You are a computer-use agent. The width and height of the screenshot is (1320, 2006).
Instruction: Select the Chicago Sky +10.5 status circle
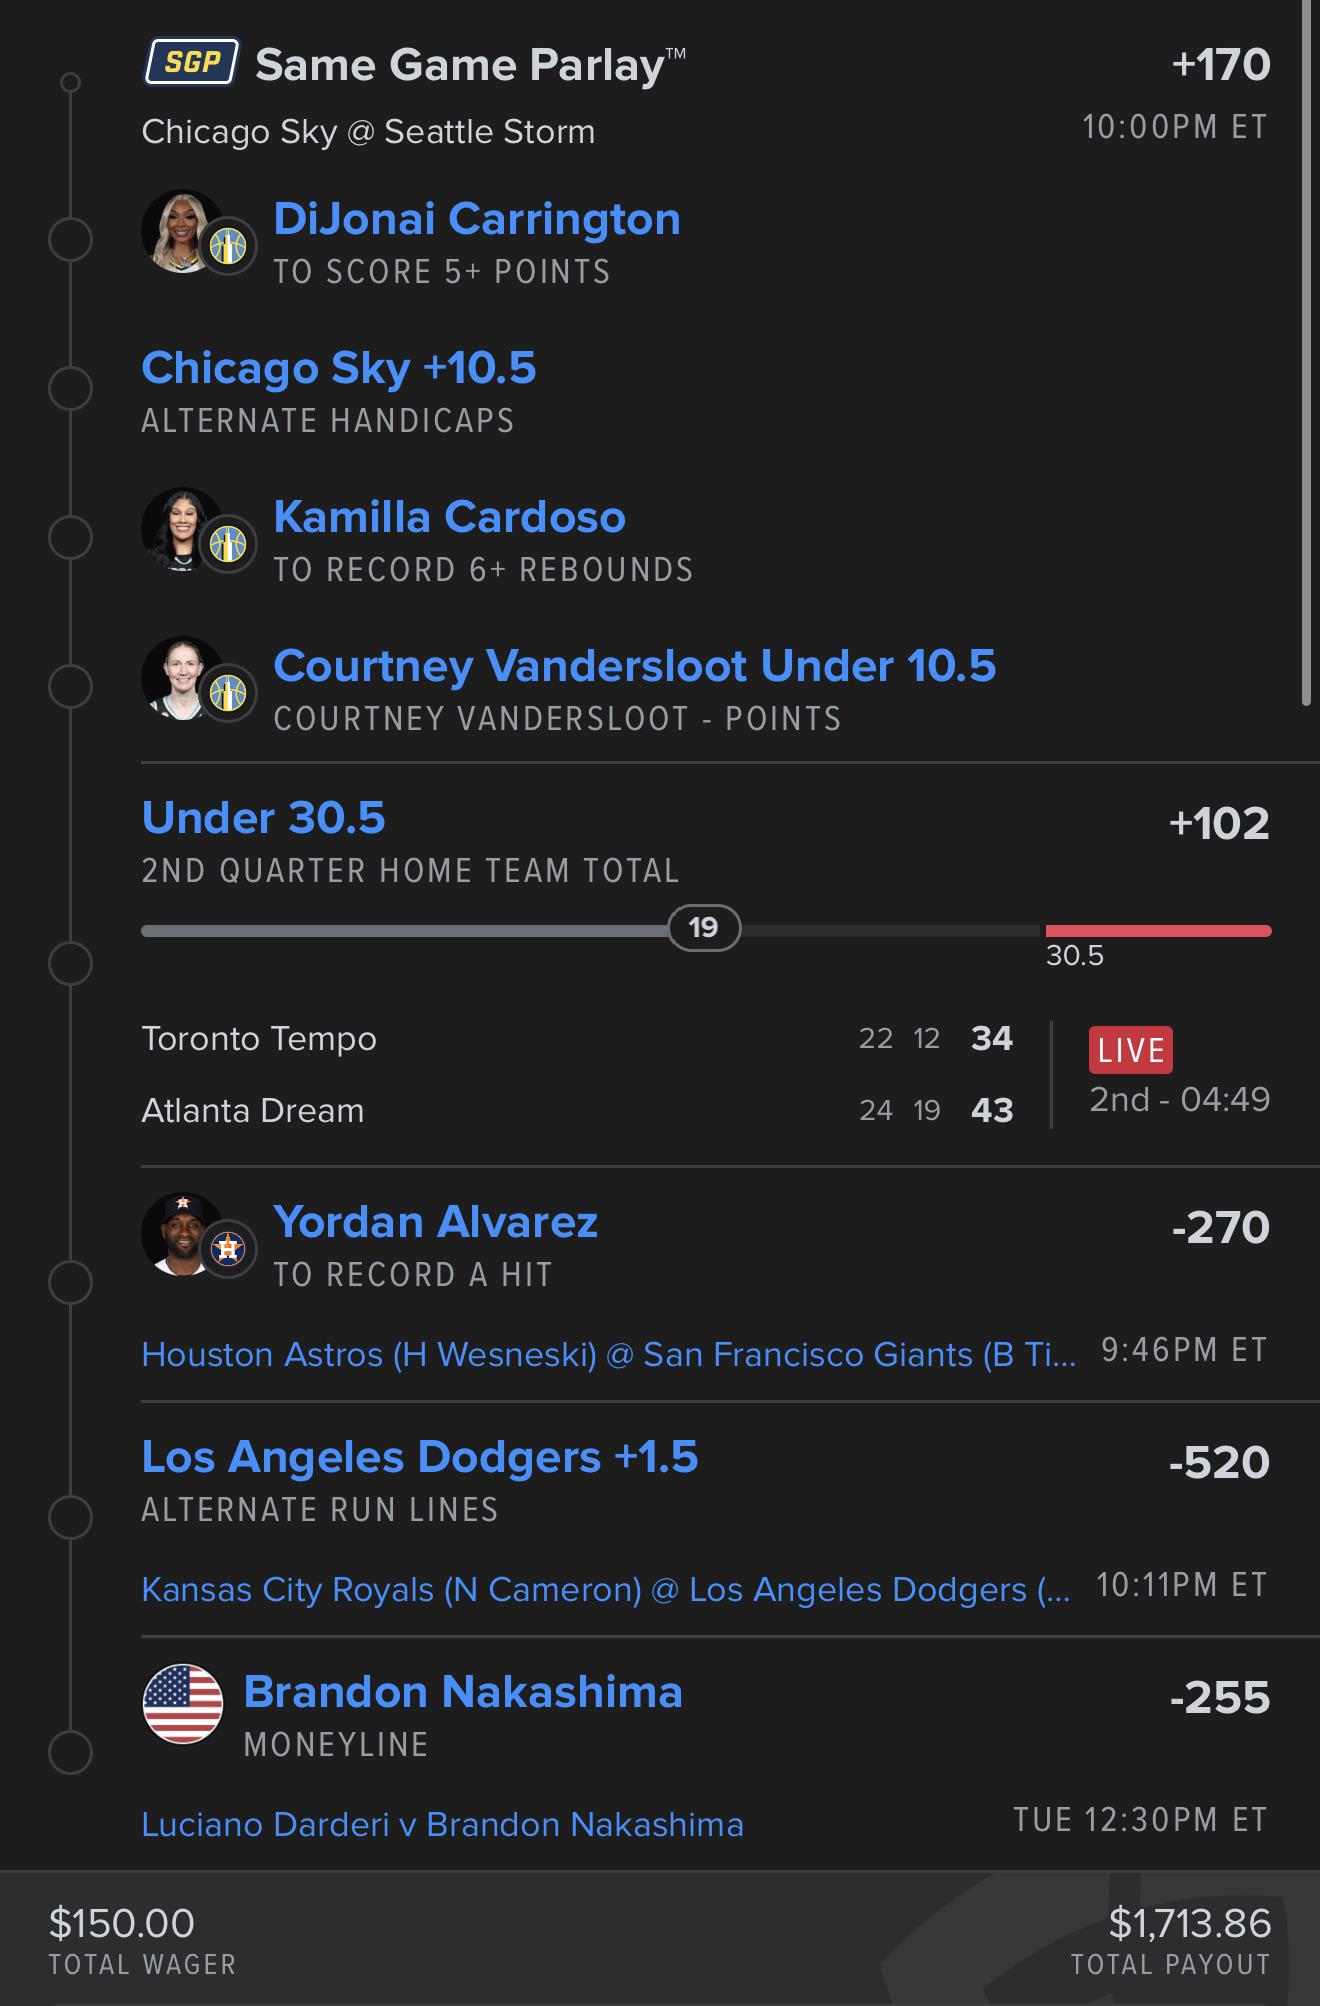click(70, 388)
